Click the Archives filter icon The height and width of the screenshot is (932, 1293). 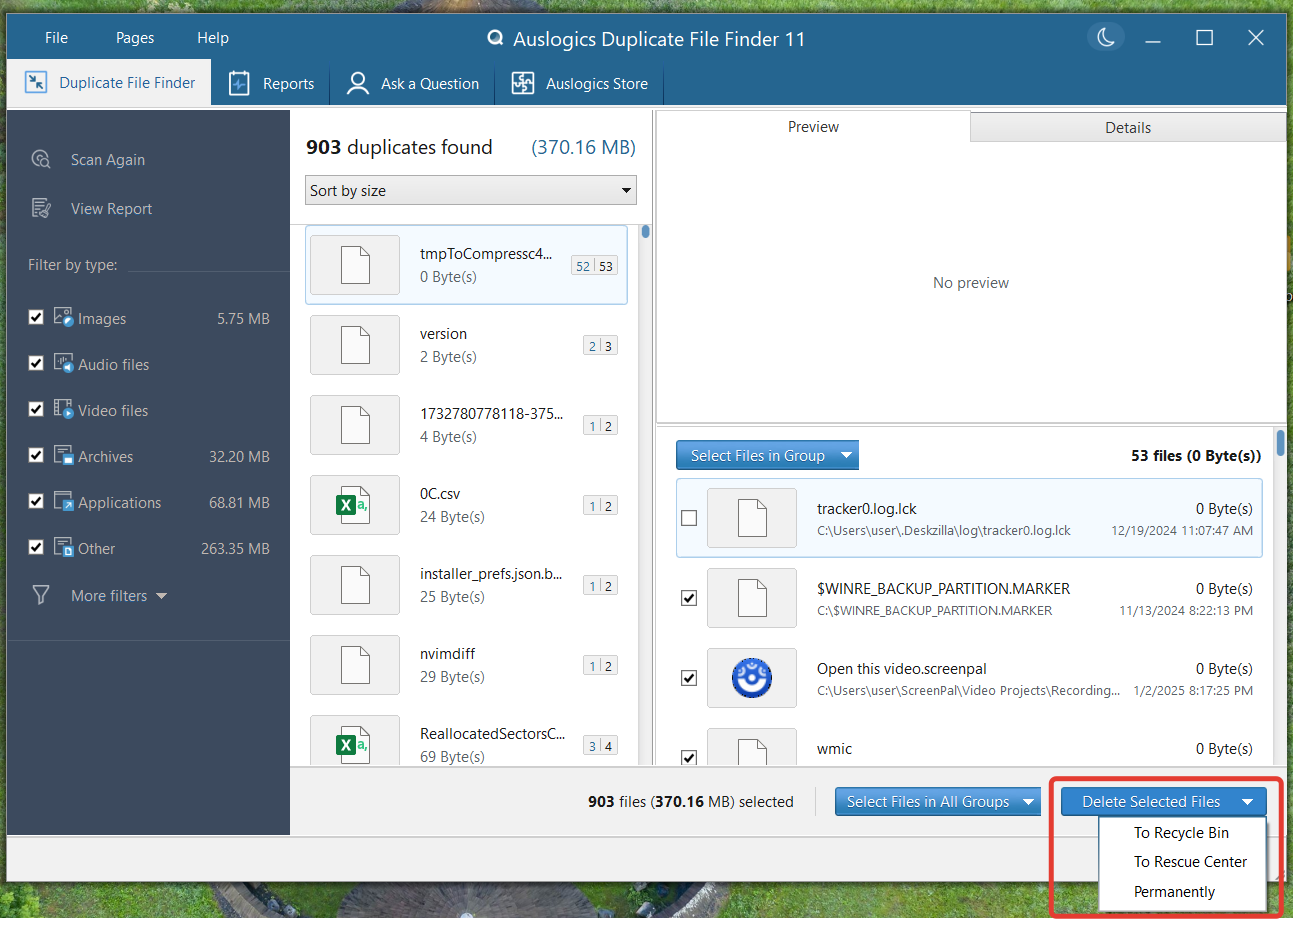coord(63,455)
